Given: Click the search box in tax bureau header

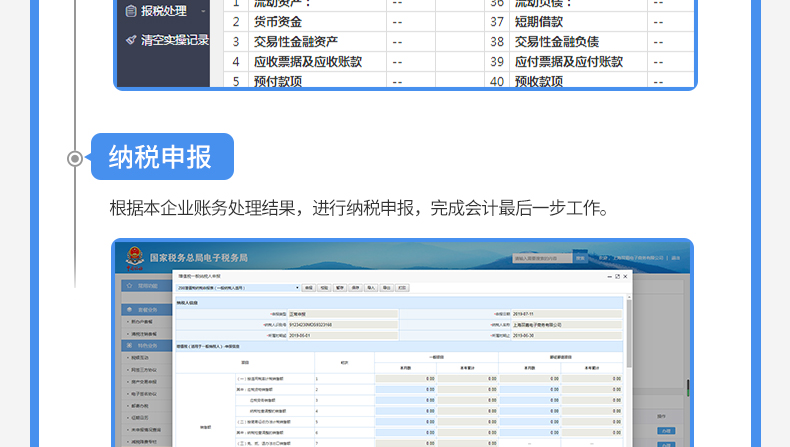Looking at the screenshot, I should point(541,258).
